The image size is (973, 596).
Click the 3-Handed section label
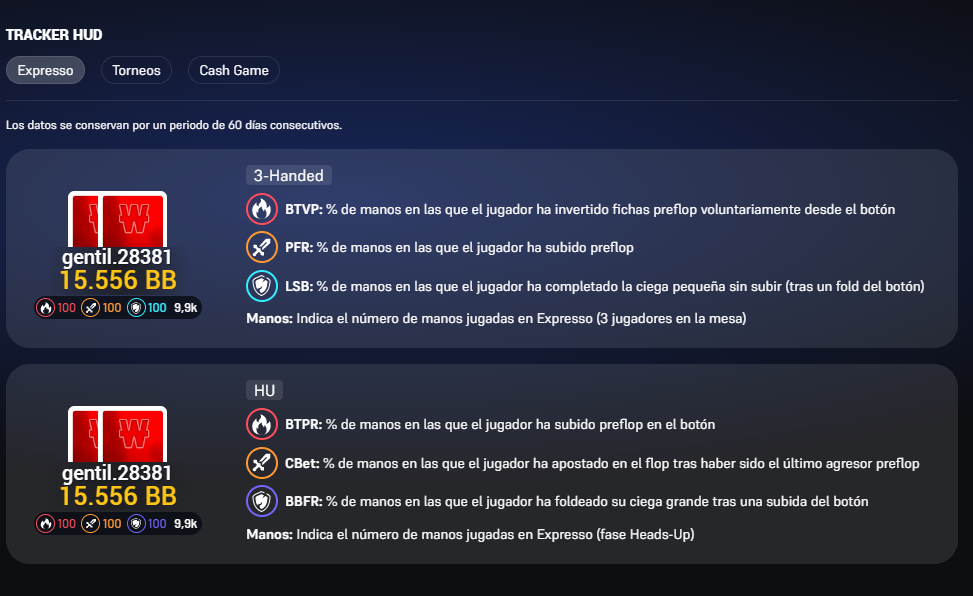click(288, 176)
